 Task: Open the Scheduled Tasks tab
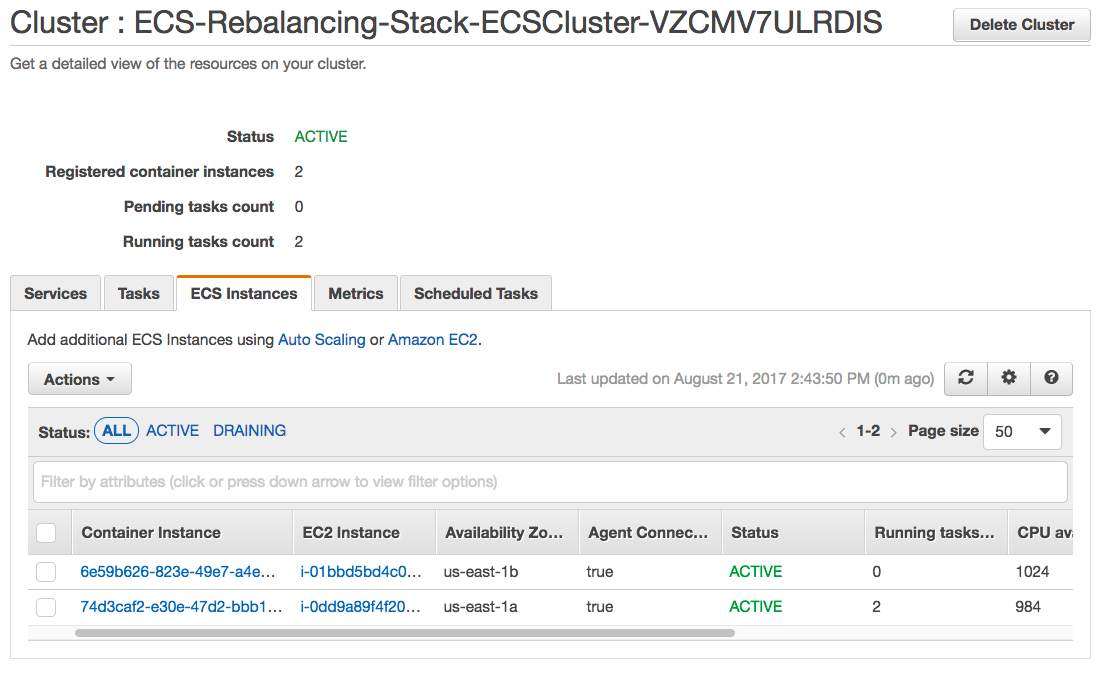tap(476, 294)
